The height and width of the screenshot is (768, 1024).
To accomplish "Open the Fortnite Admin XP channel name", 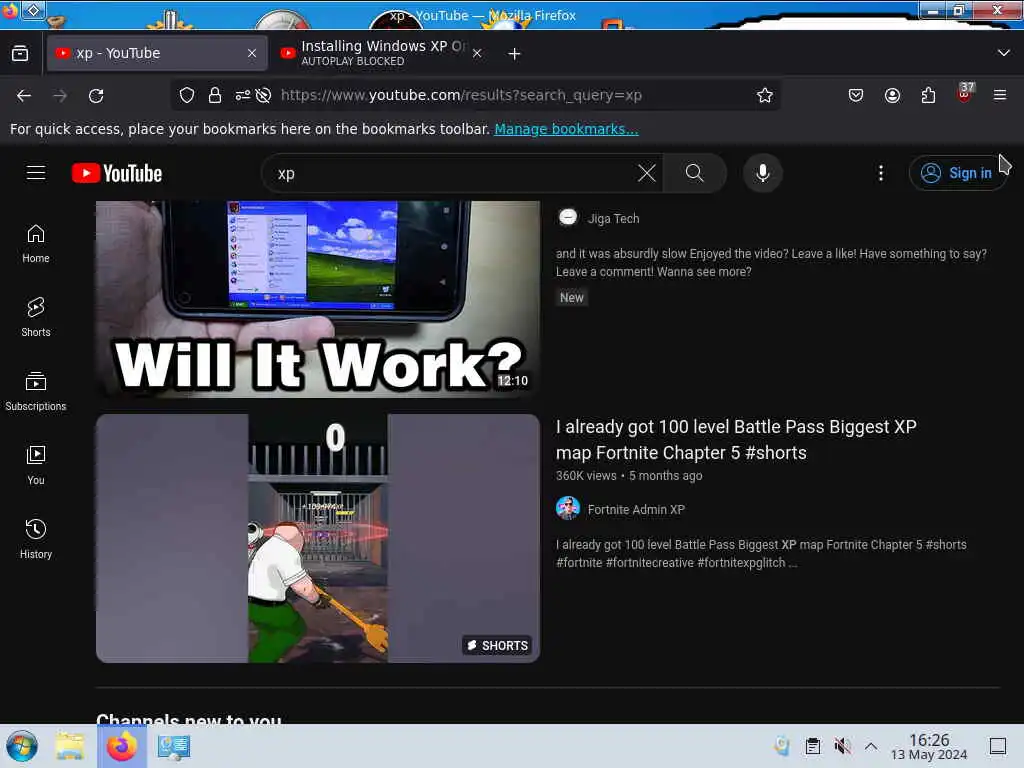I will click(636, 509).
